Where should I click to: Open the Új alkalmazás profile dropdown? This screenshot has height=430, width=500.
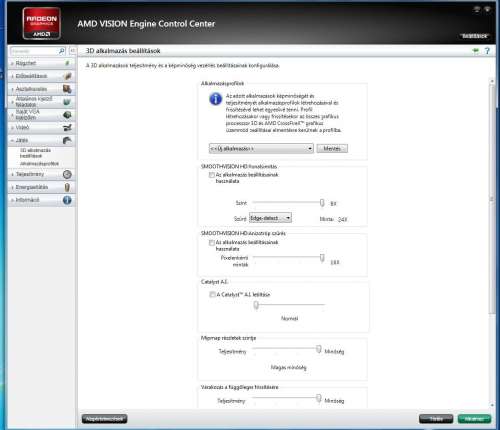(261, 148)
